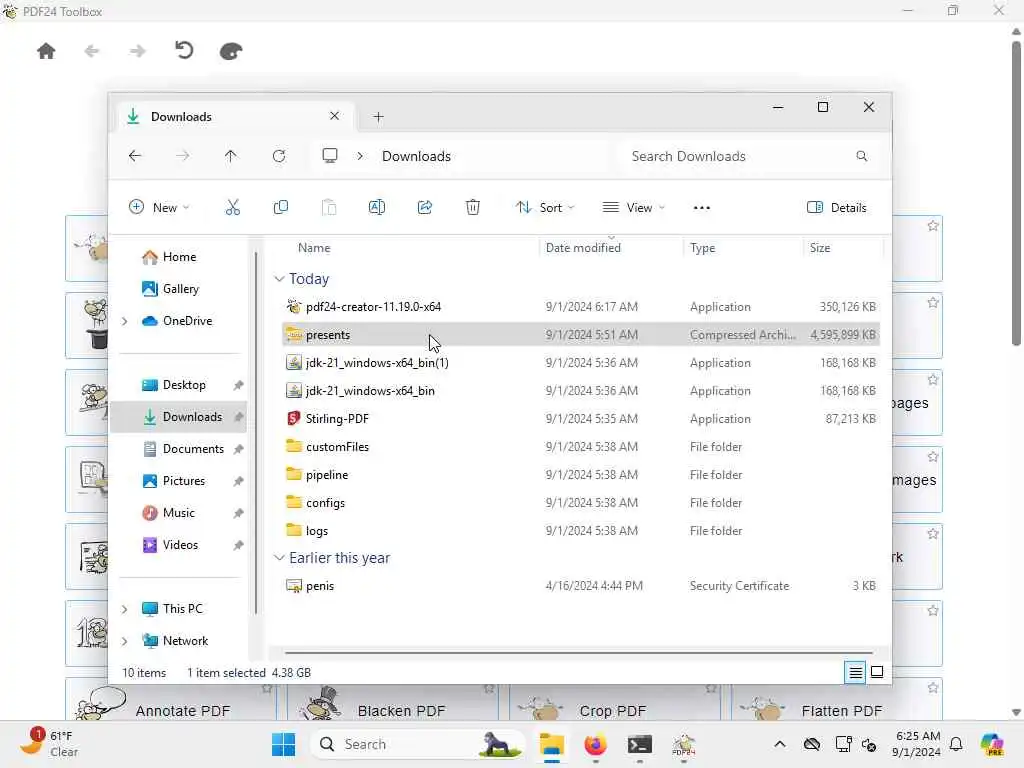Expand the This PC tree node

point(124,609)
